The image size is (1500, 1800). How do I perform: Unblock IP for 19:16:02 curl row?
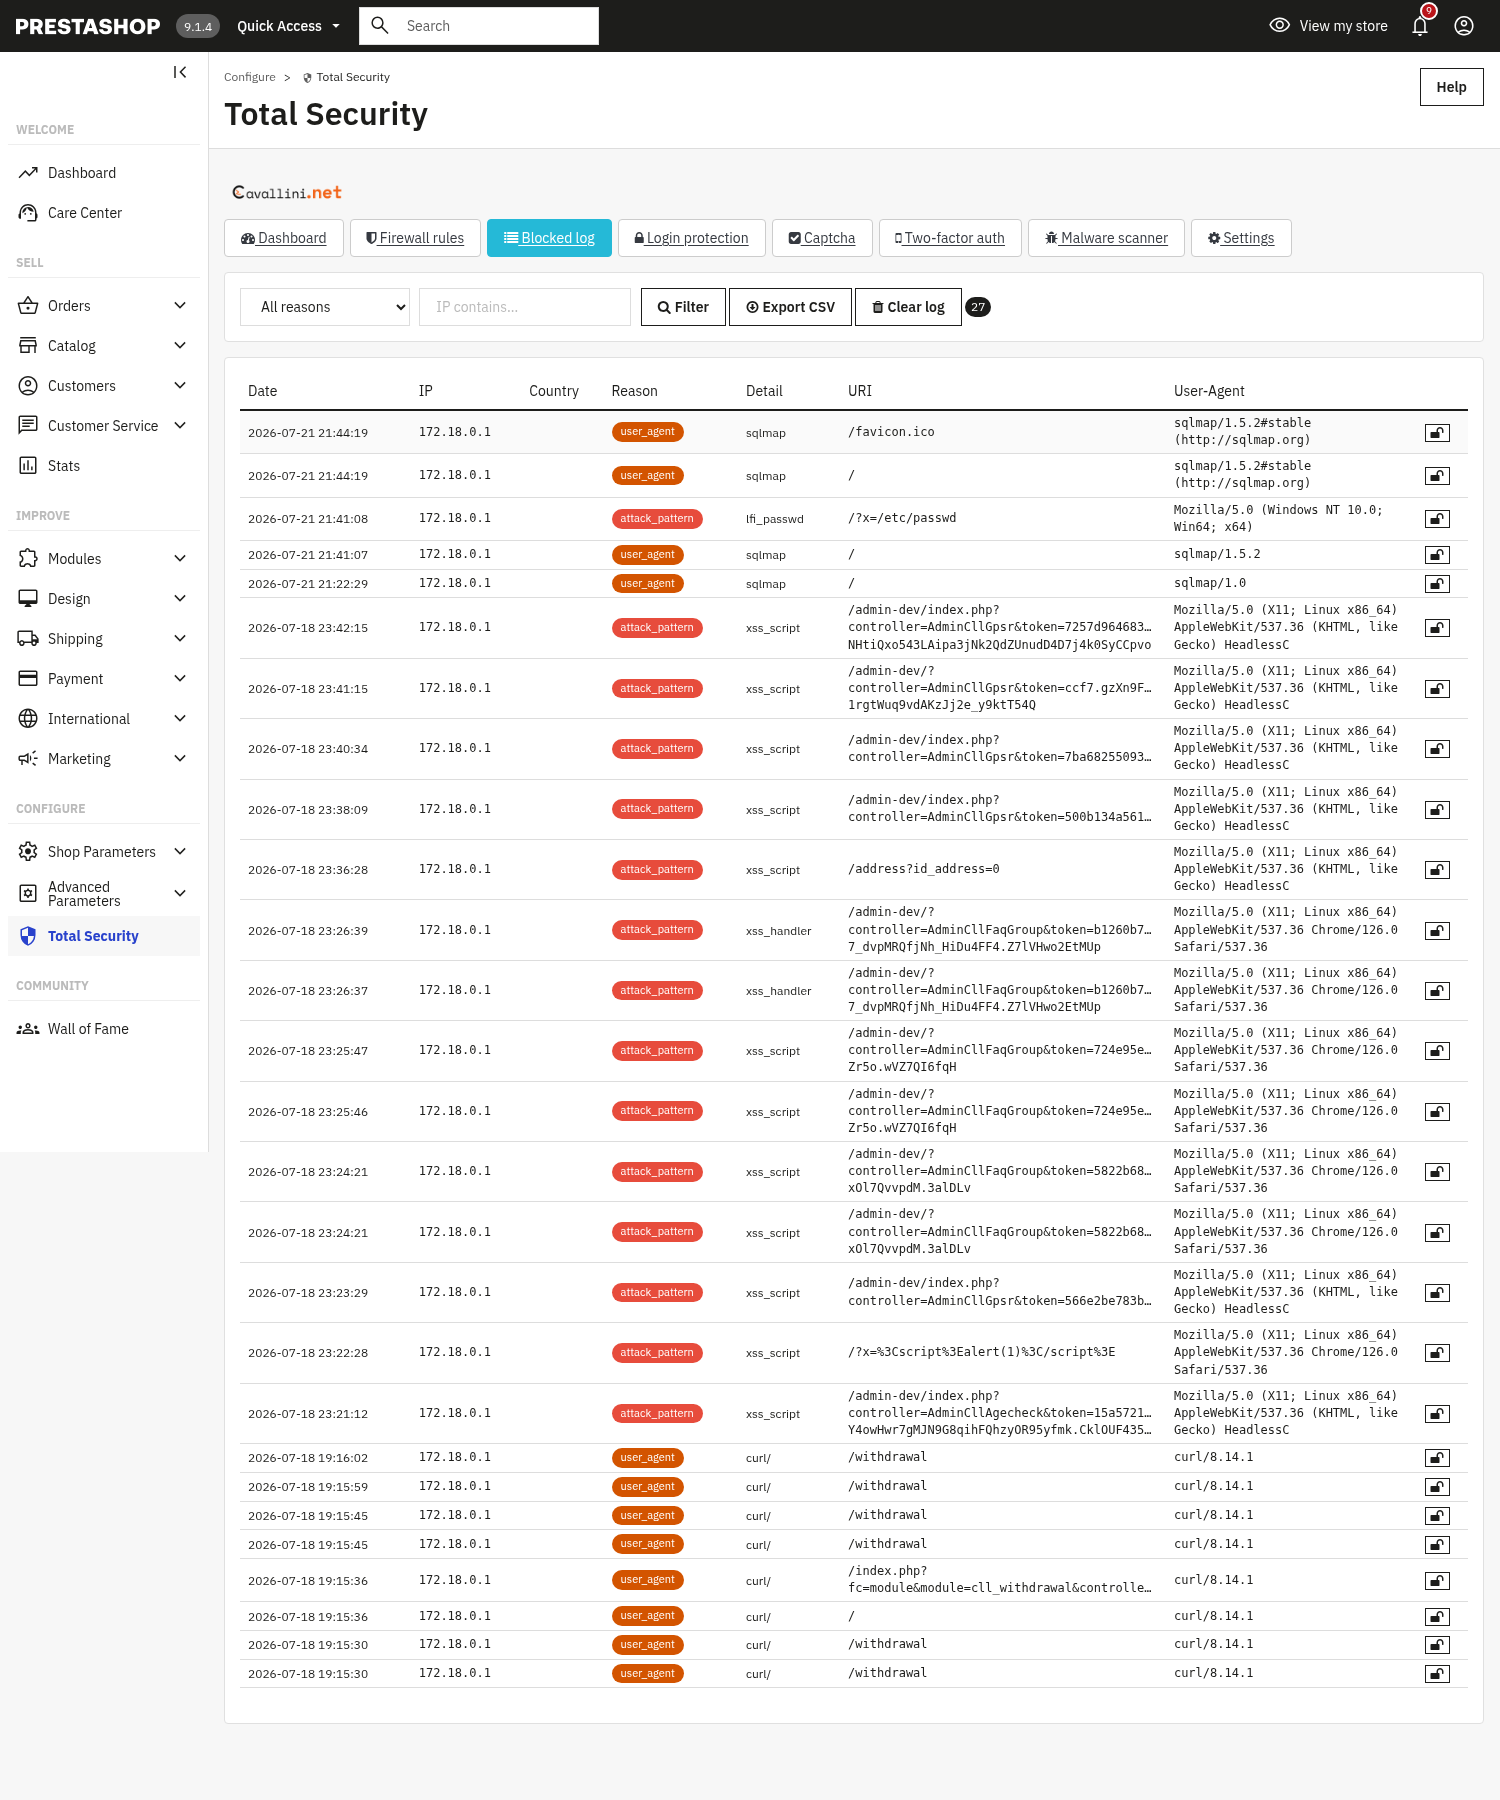1437,1458
